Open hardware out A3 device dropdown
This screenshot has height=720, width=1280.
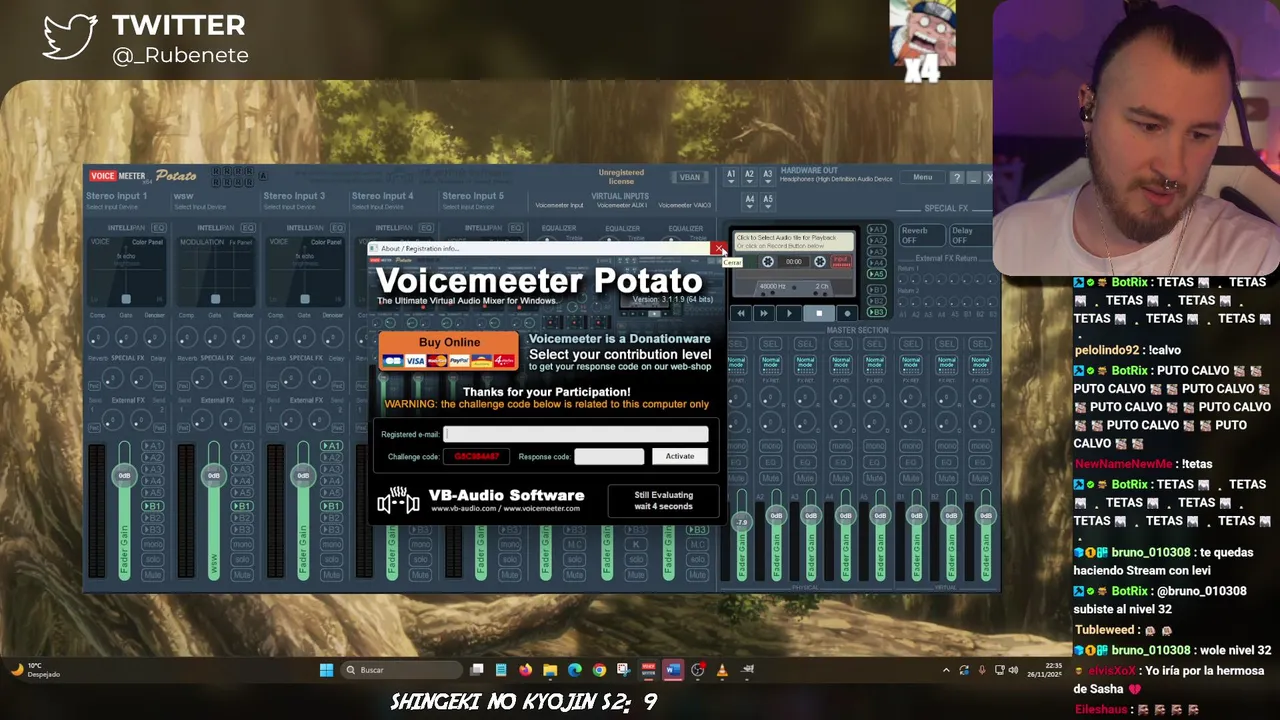768,176
